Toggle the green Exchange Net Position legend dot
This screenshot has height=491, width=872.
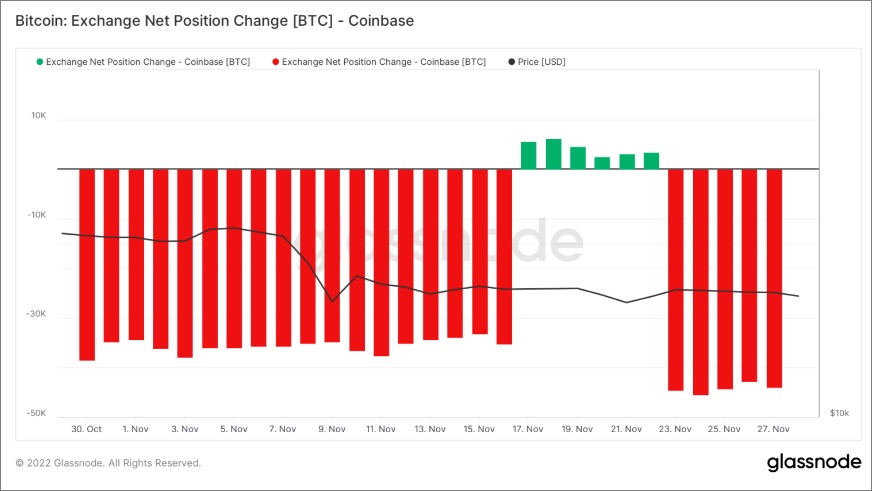point(39,62)
